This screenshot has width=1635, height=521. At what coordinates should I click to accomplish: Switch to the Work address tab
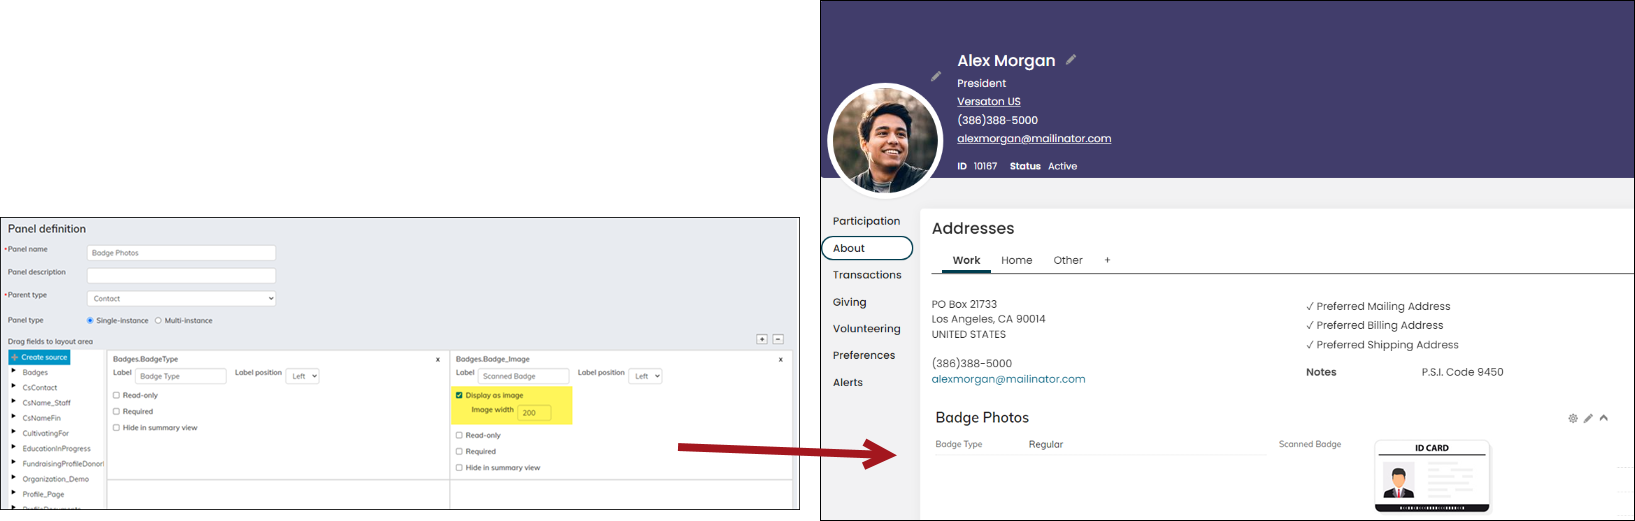(x=966, y=260)
